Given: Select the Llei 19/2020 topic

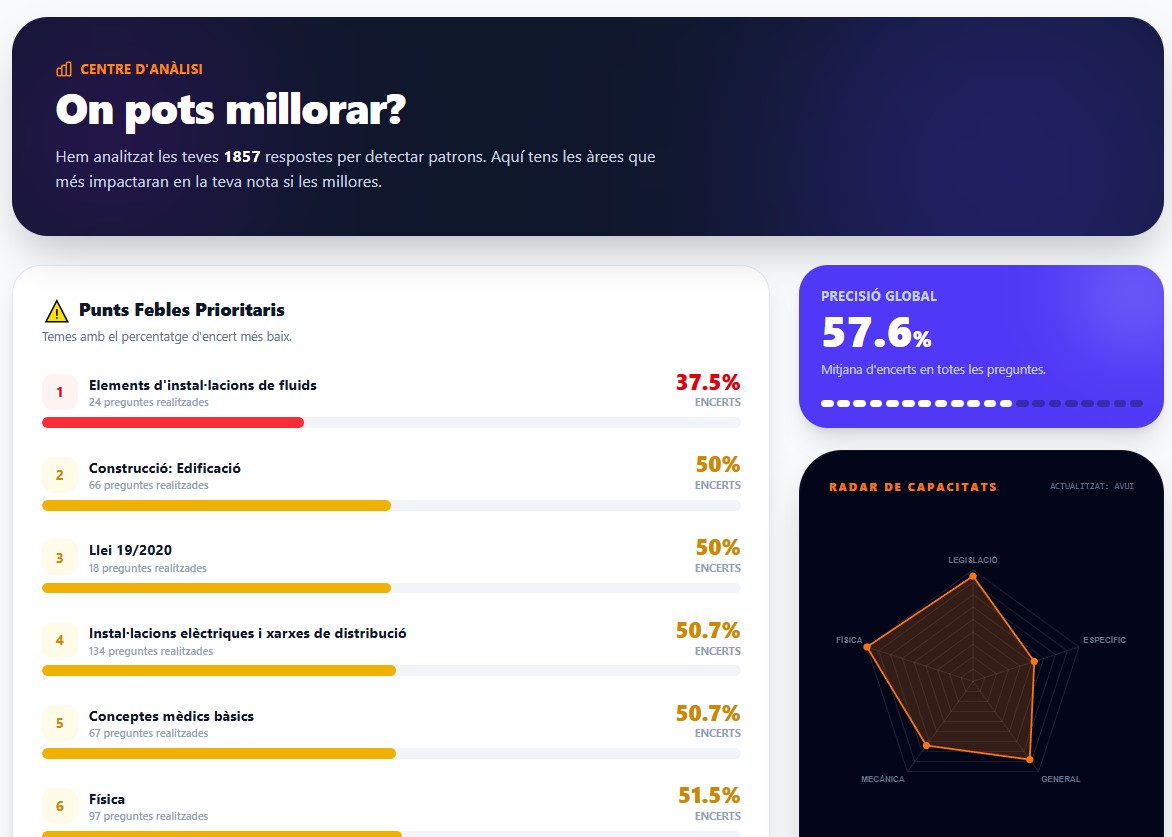Looking at the screenshot, I should point(130,550).
